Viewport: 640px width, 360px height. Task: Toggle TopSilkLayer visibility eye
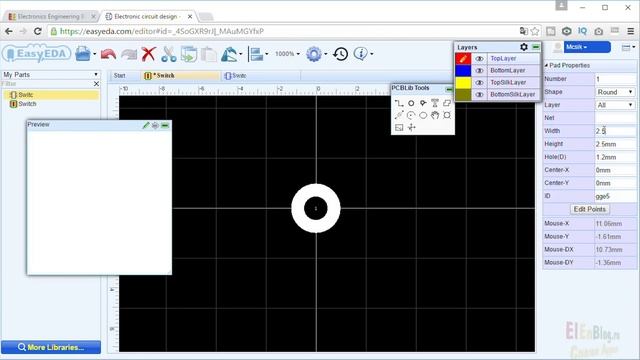480,82
